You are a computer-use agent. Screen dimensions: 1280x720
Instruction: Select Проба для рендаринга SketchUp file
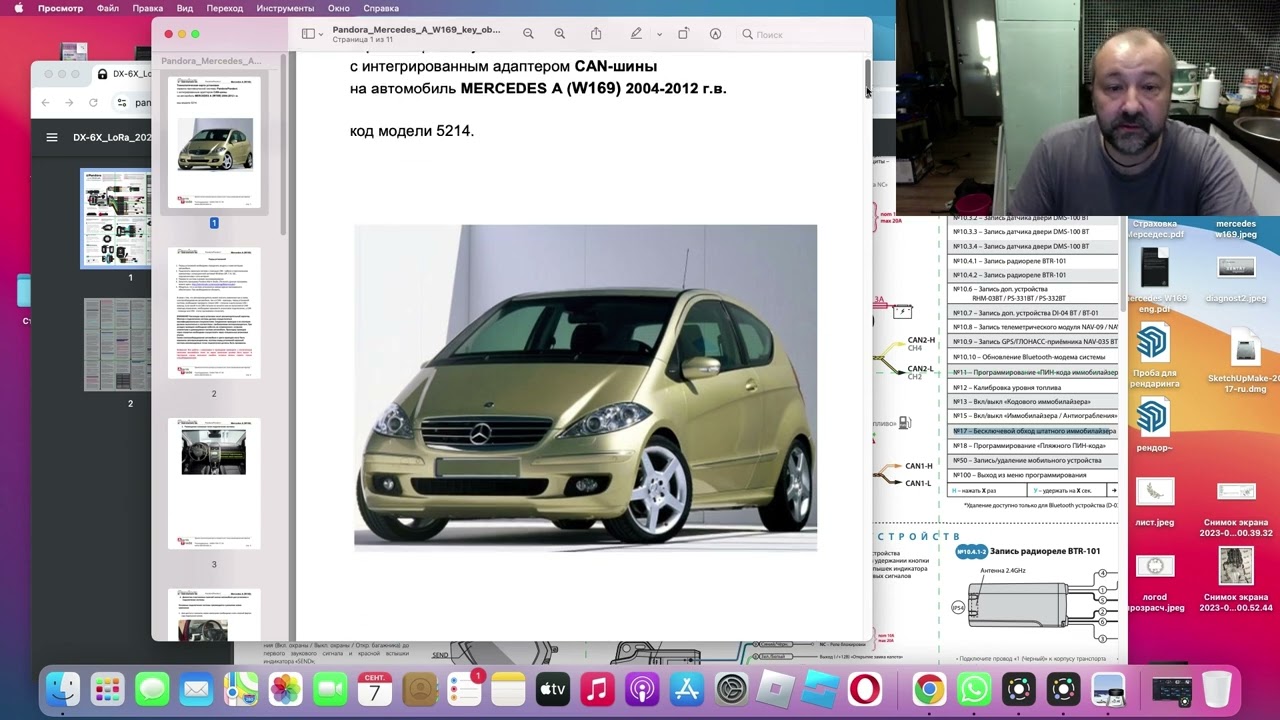[x=1155, y=357]
